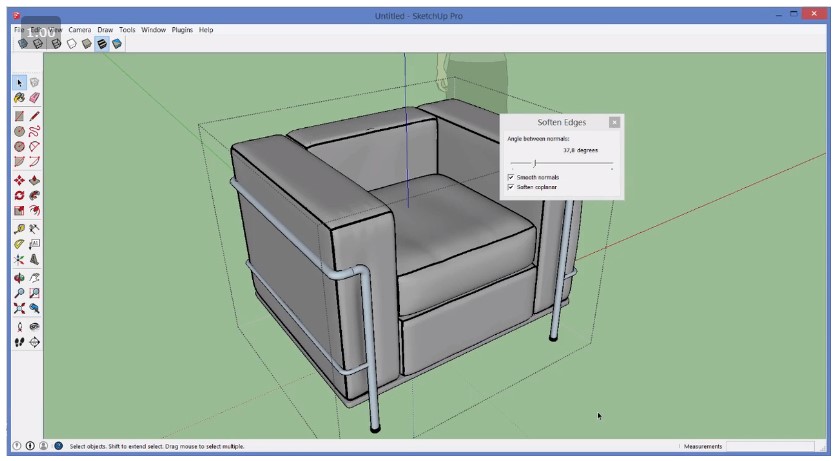Click the person status bar icon
The width and height of the screenshot is (837, 461).
point(44,446)
